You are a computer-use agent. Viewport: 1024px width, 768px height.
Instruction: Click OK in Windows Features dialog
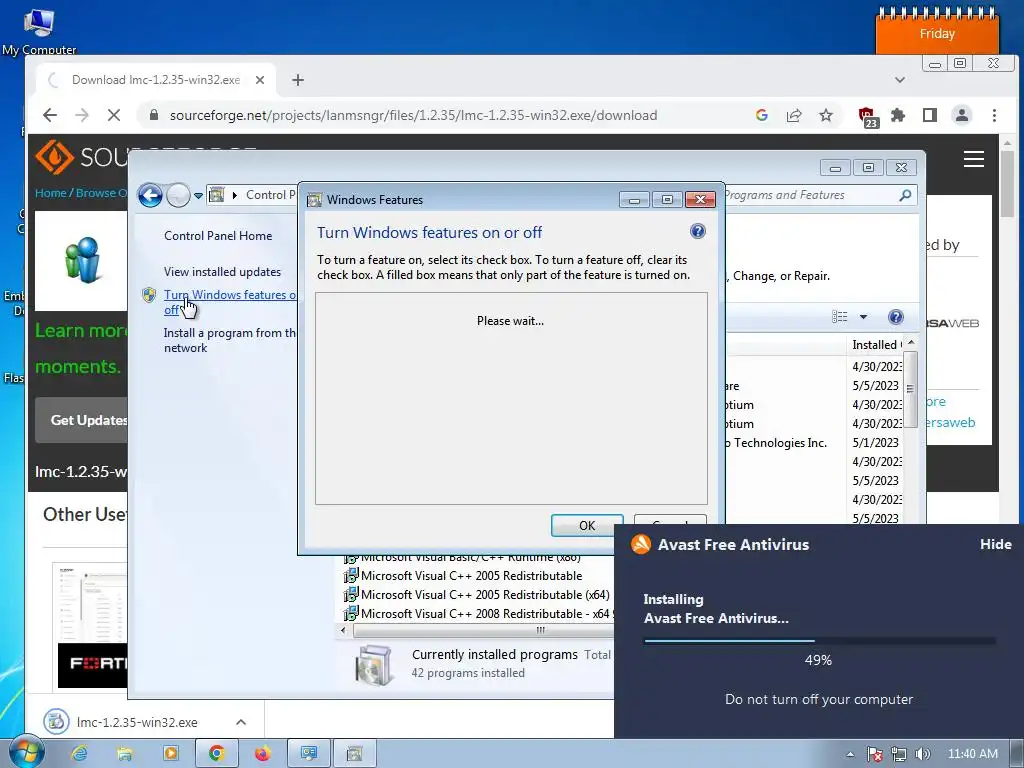click(586, 525)
